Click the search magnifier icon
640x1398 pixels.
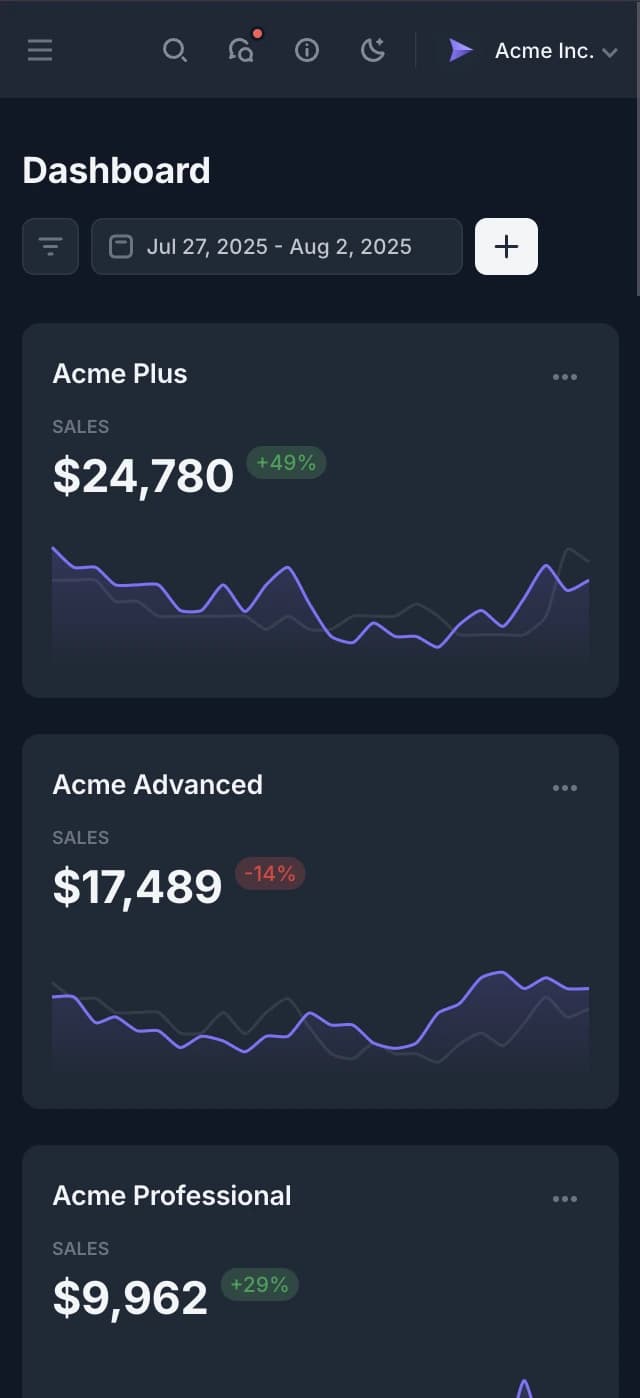[x=174, y=50]
